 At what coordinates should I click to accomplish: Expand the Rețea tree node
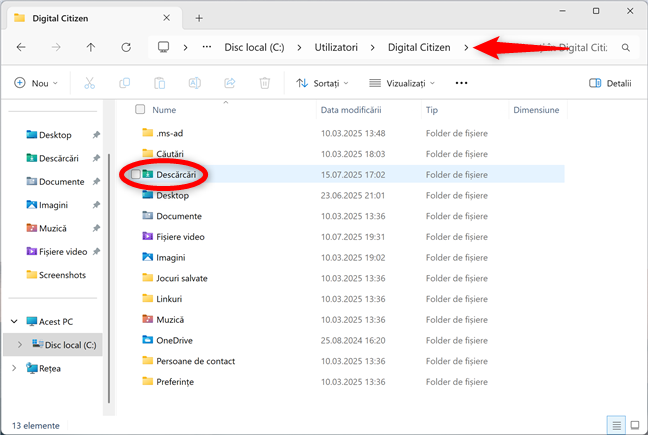13,368
